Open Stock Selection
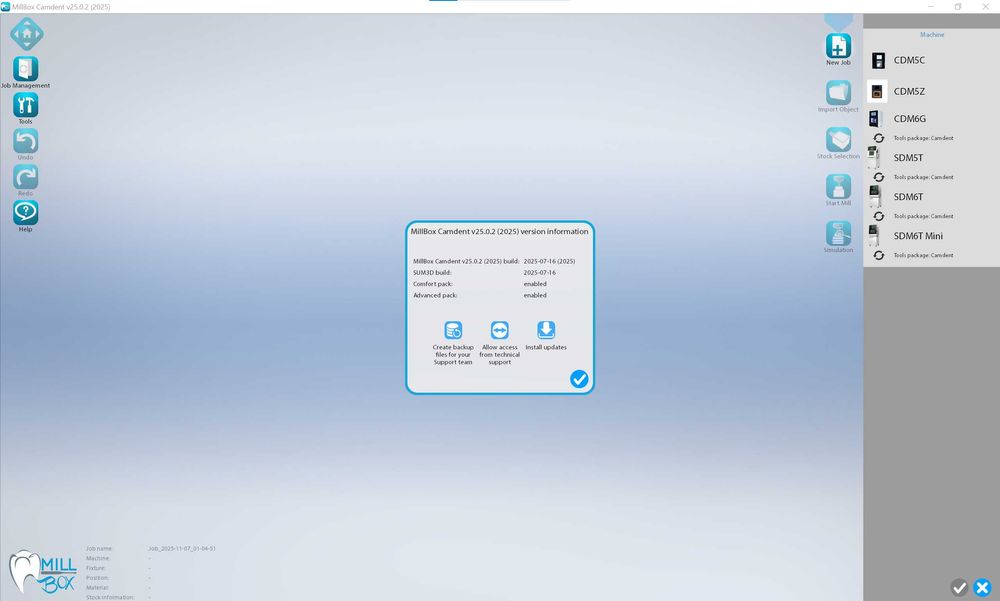1000x601 pixels. [838, 140]
